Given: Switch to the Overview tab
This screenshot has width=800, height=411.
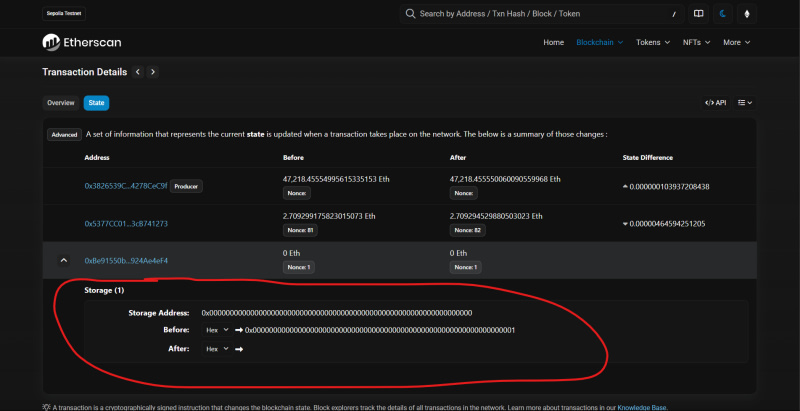Looking at the screenshot, I should coord(61,103).
